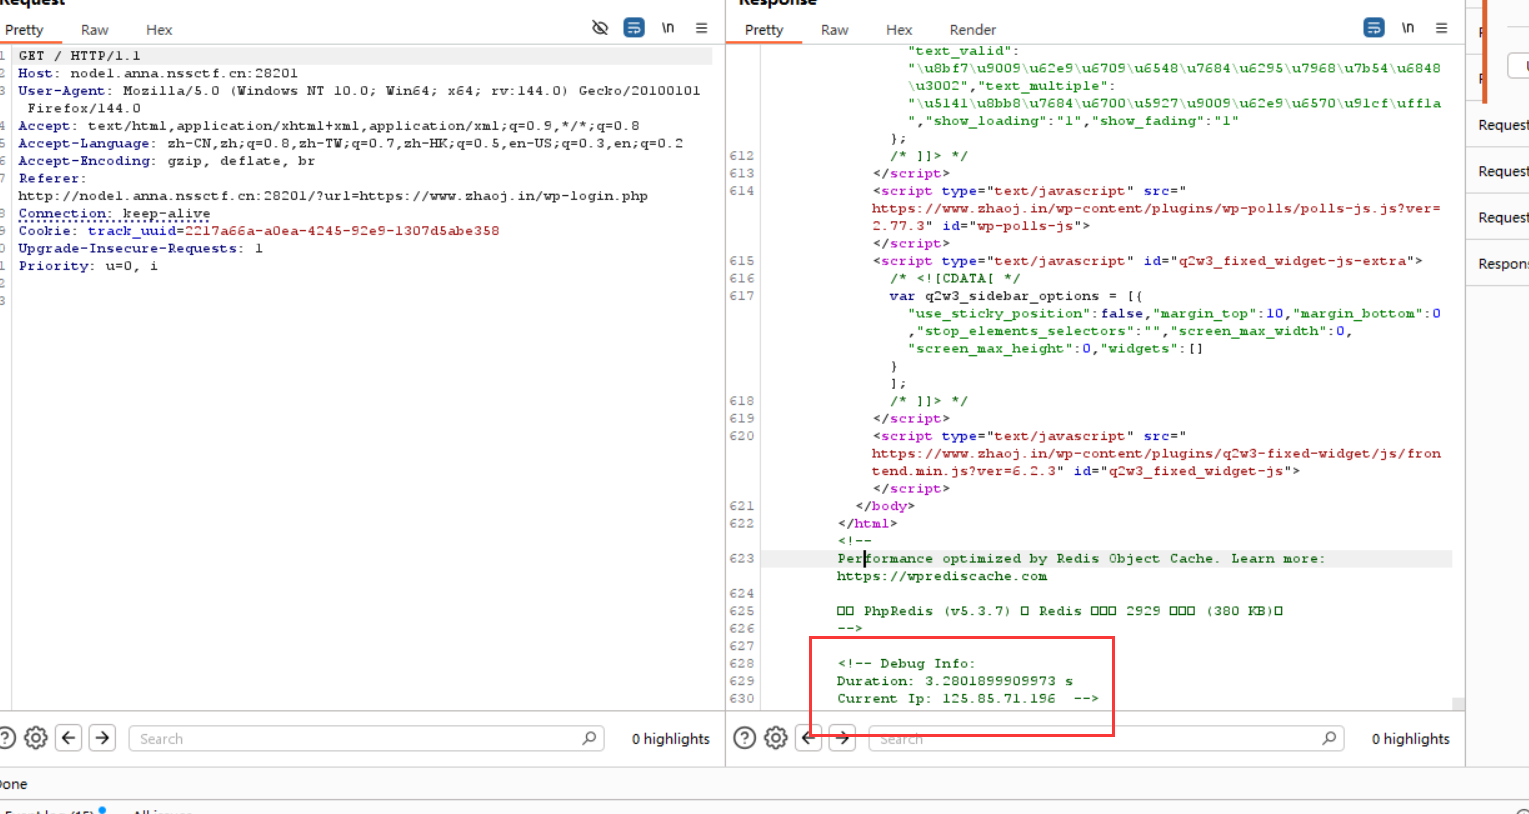This screenshot has height=814, width=1529.
Task: Toggle \n non-printable characters in Request panel
Action: click(x=668, y=28)
